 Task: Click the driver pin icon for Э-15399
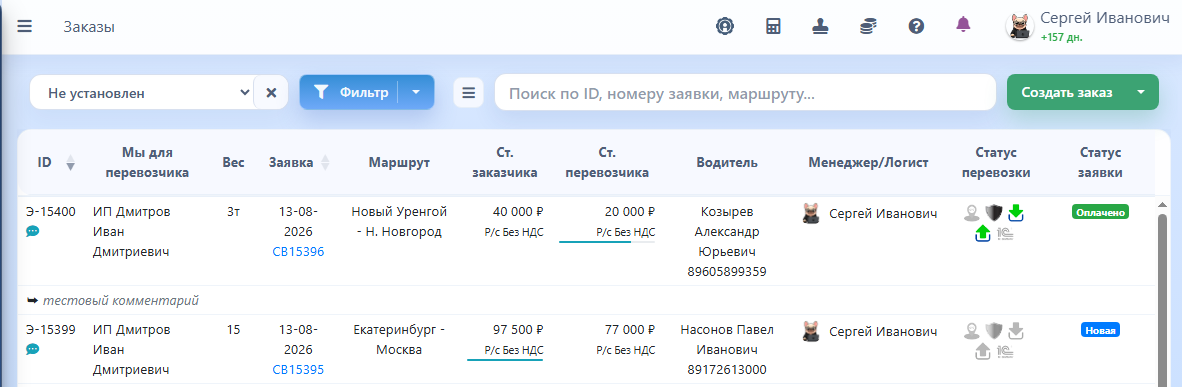972,330
